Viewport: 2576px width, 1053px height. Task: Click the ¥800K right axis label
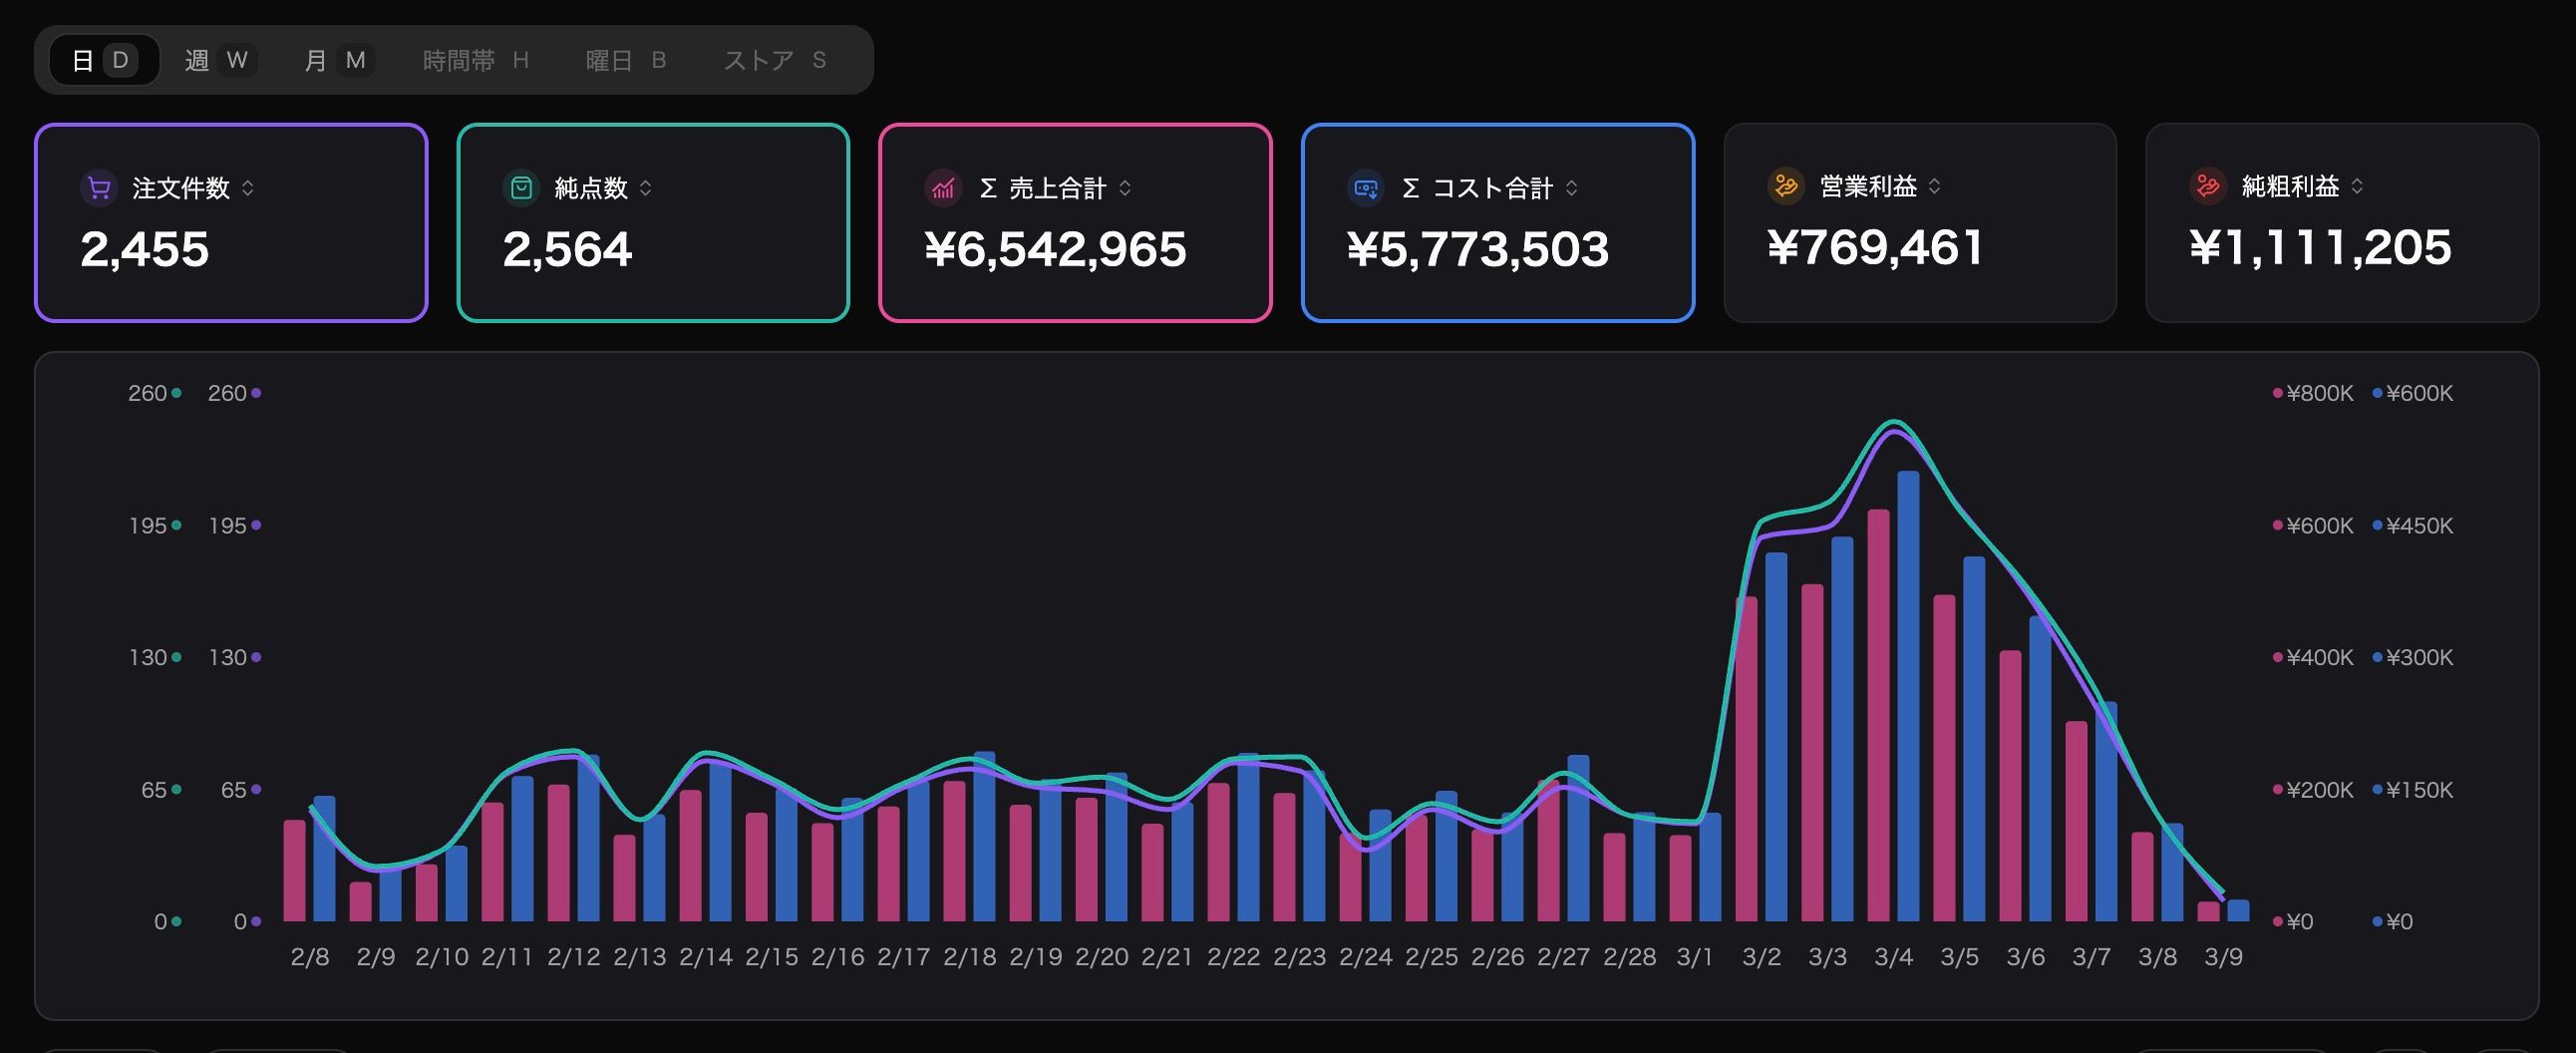tap(2319, 393)
